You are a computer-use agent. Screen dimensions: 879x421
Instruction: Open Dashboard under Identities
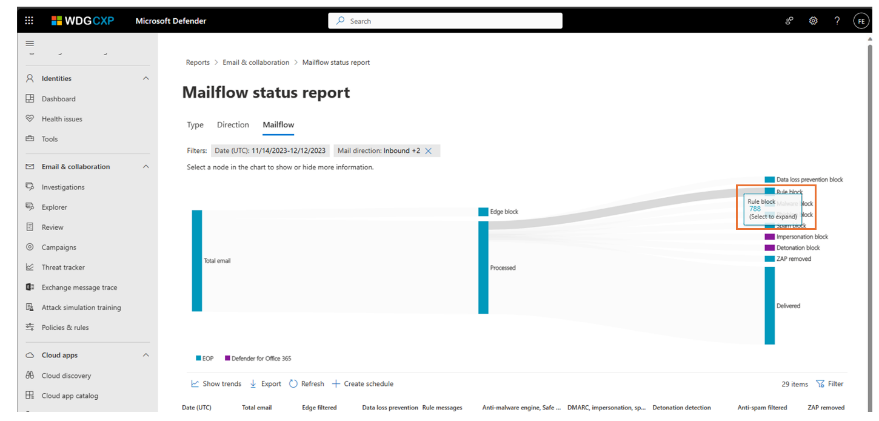point(58,99)
